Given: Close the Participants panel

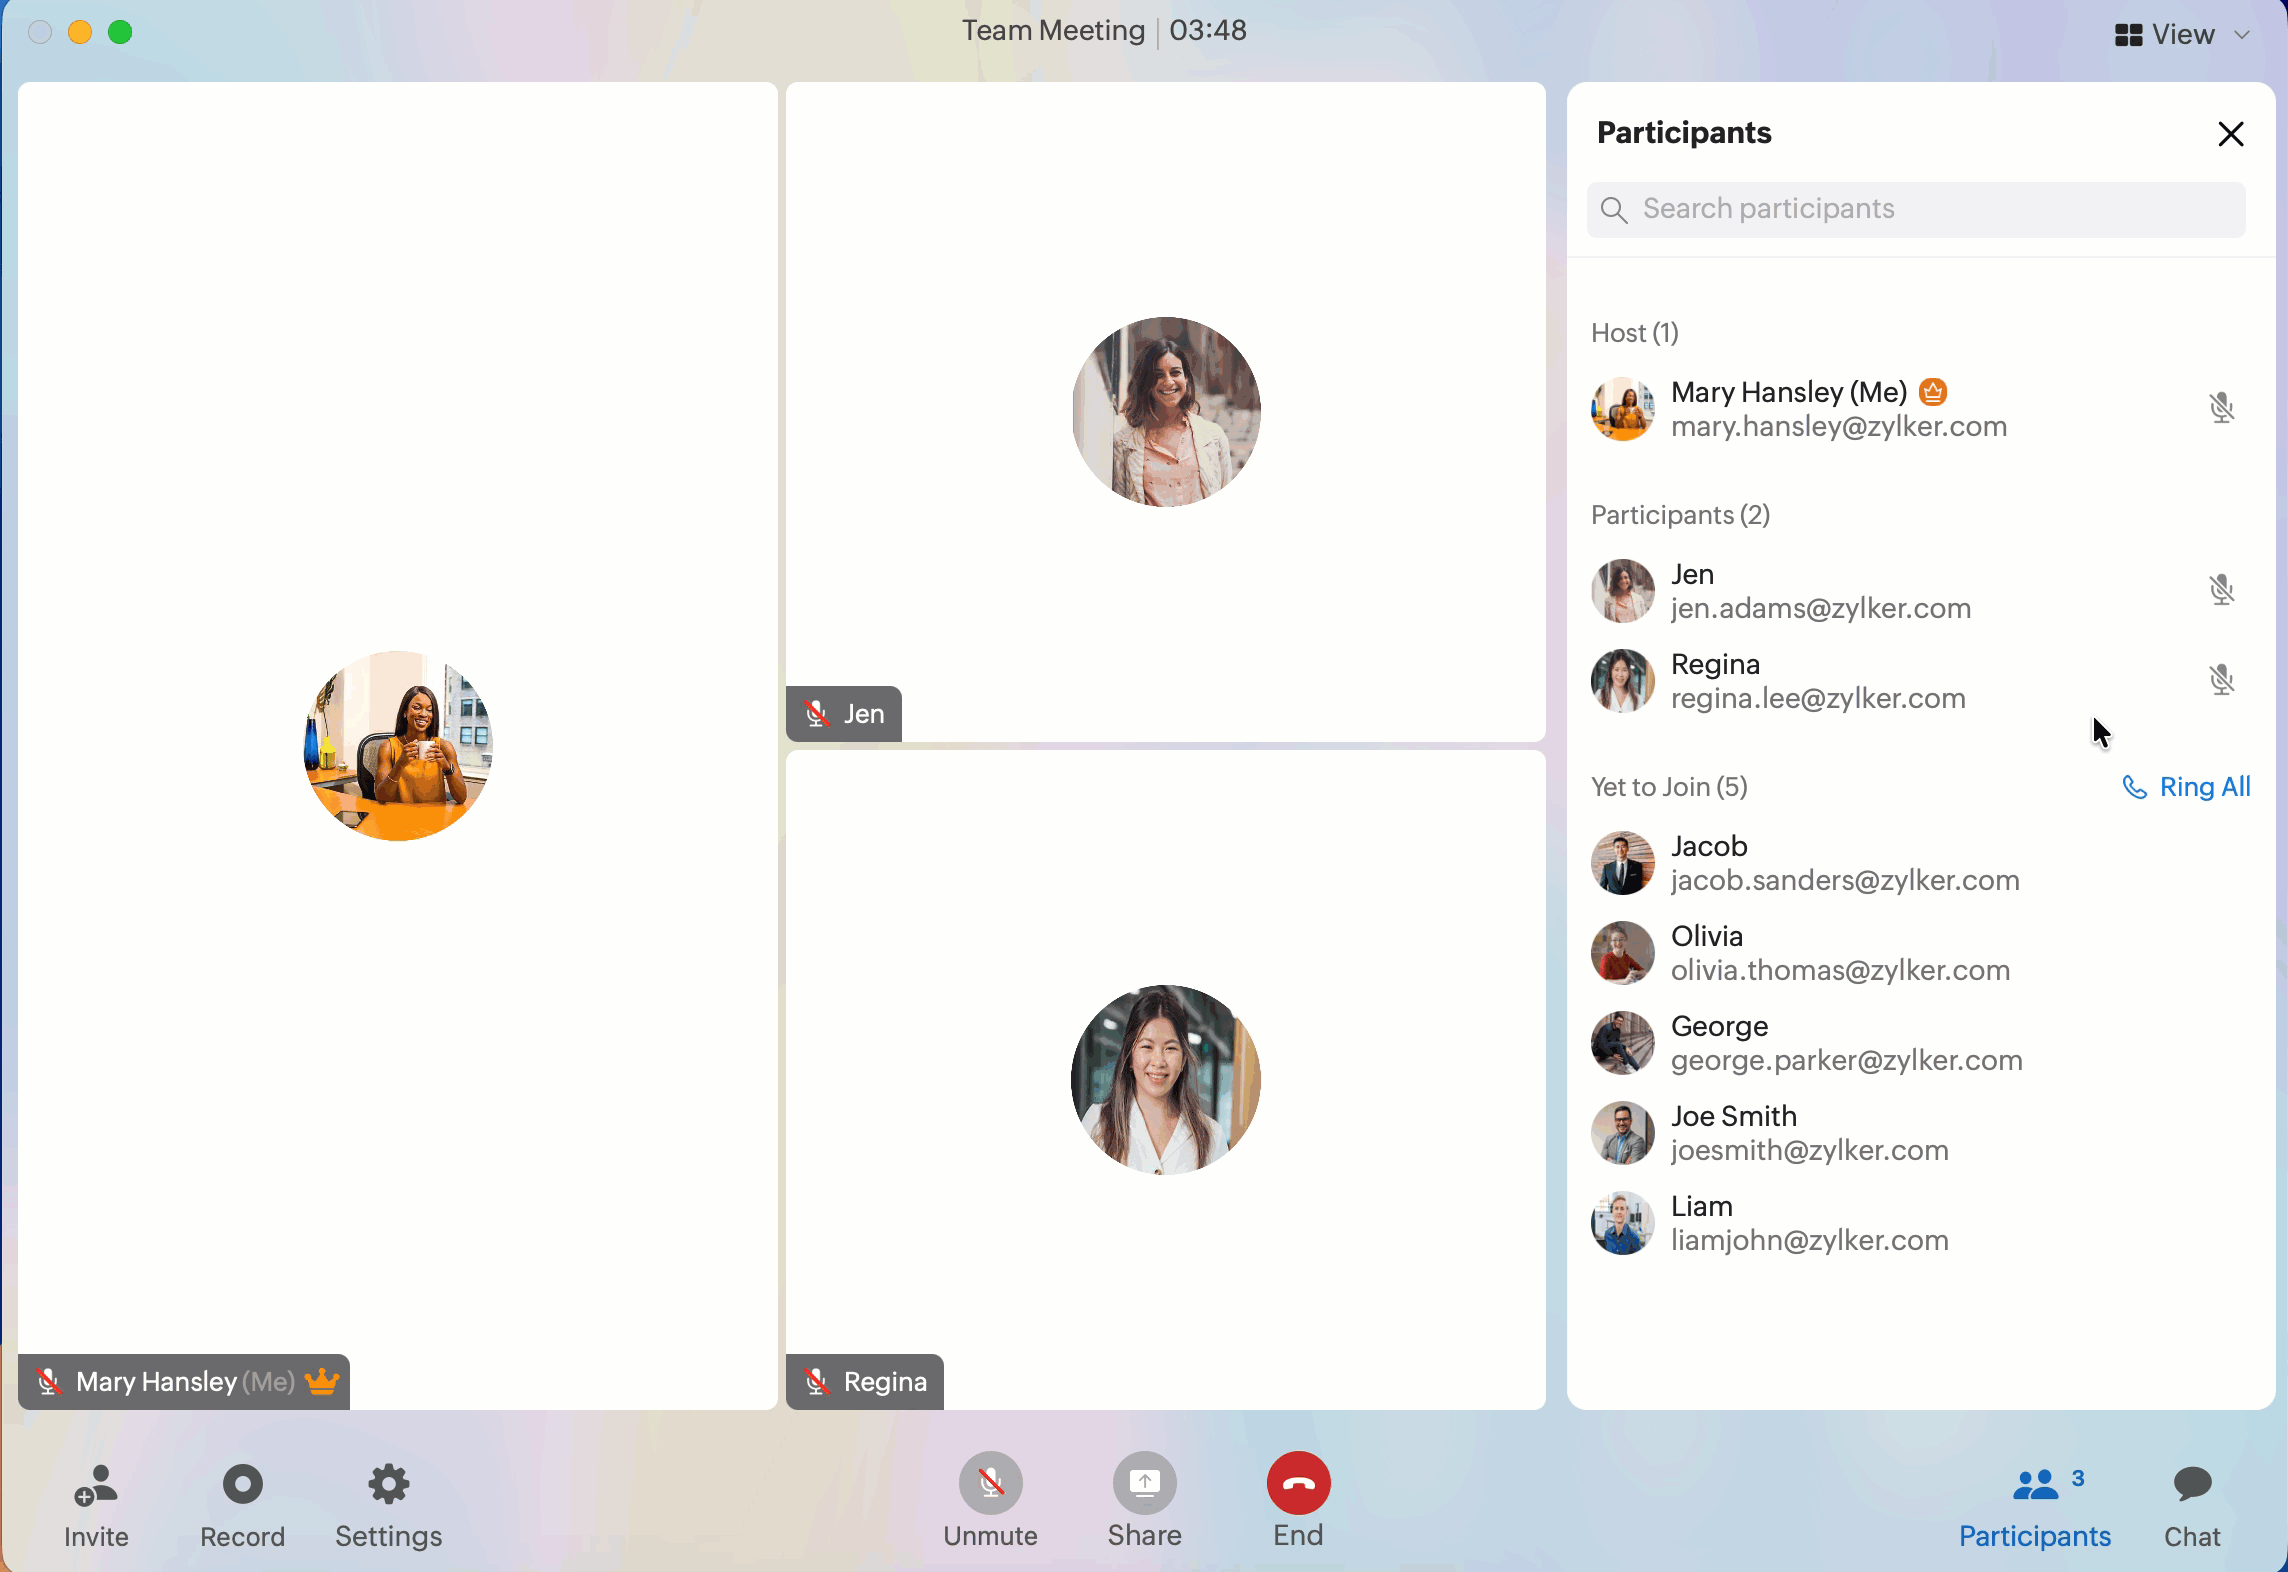Looking at the screenshot, I should click(2230, 134).
